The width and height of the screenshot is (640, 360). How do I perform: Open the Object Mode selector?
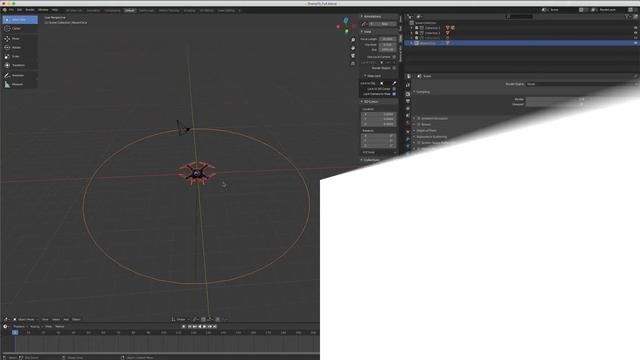coord(26,320)
